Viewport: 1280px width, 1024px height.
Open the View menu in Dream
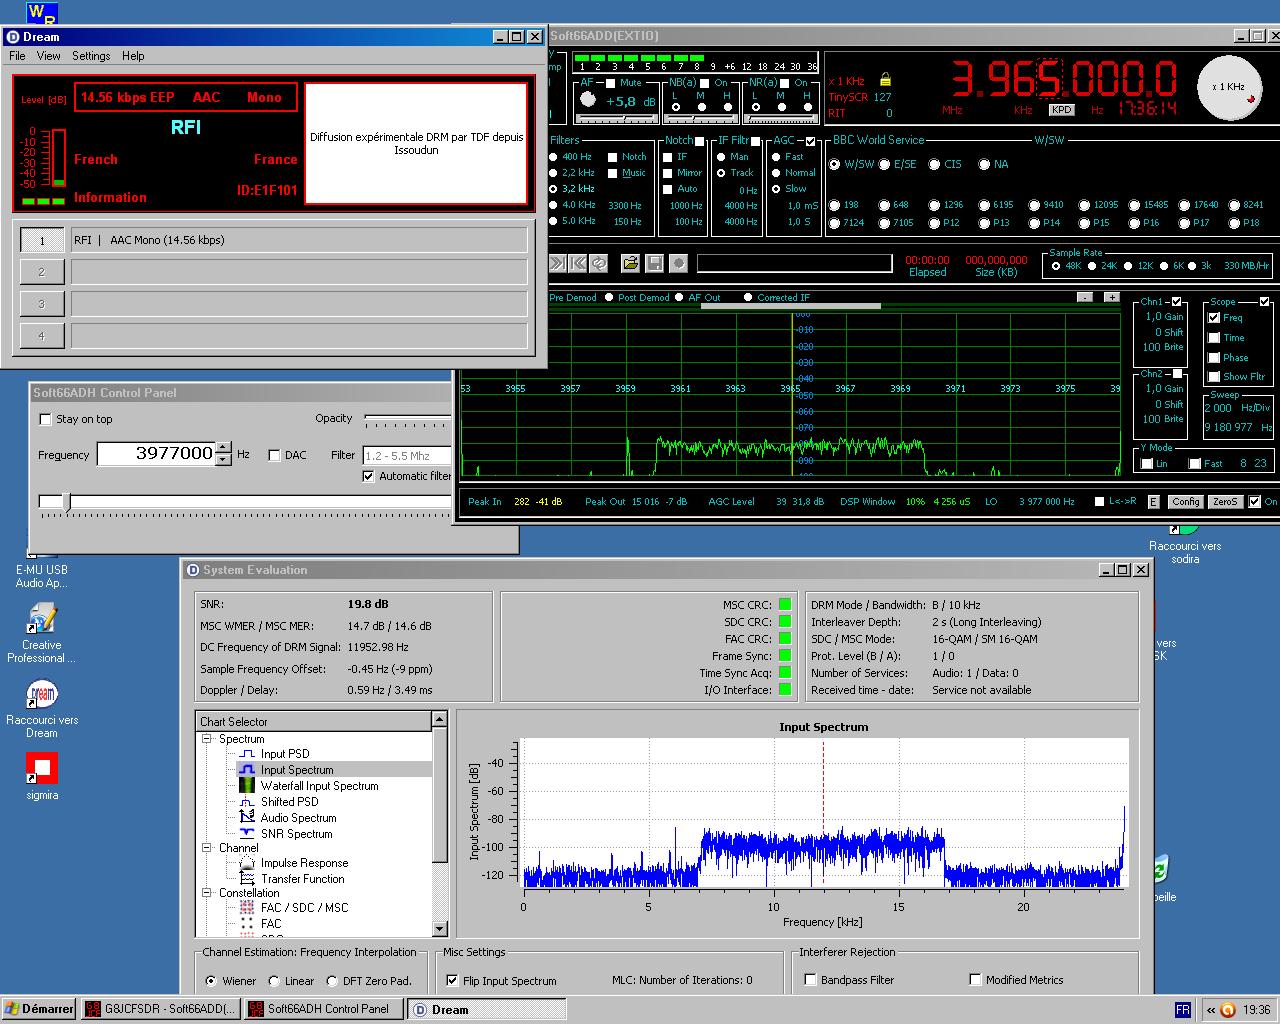click(48, 56)
